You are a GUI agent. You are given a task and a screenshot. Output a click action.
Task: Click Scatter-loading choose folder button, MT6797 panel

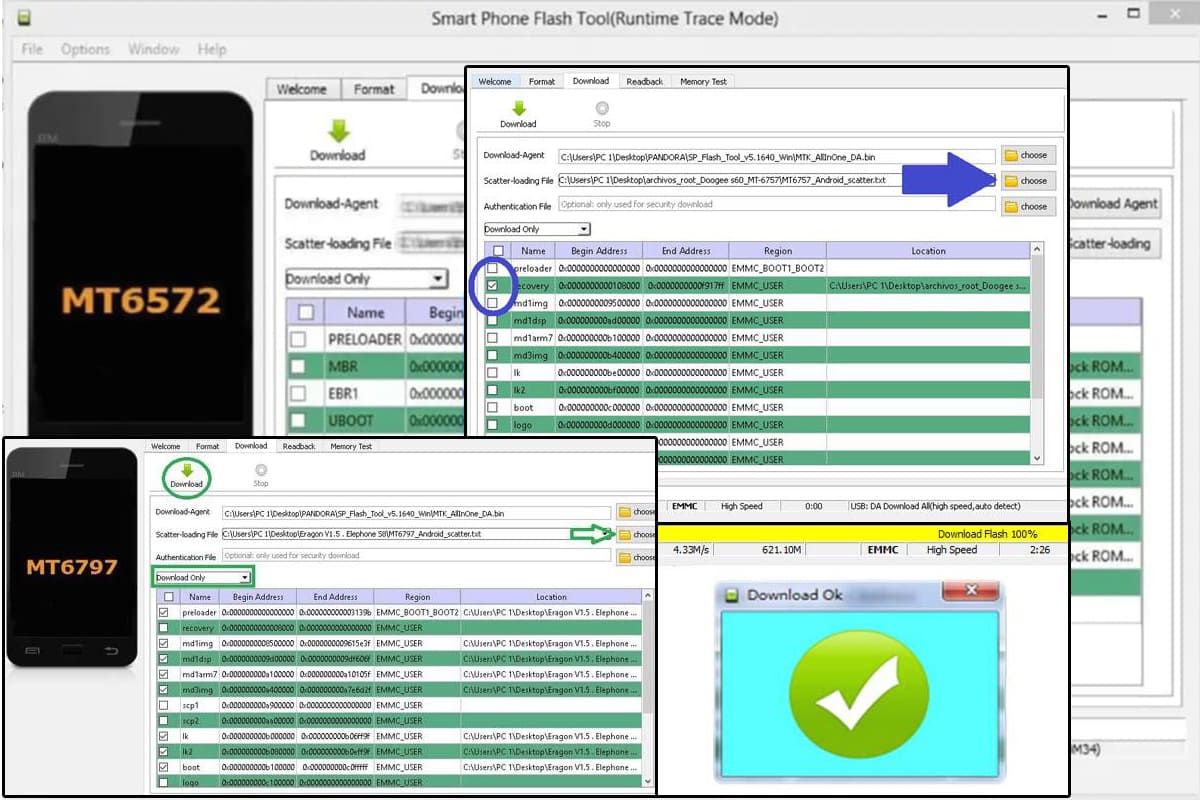click(x=637, y=535)
